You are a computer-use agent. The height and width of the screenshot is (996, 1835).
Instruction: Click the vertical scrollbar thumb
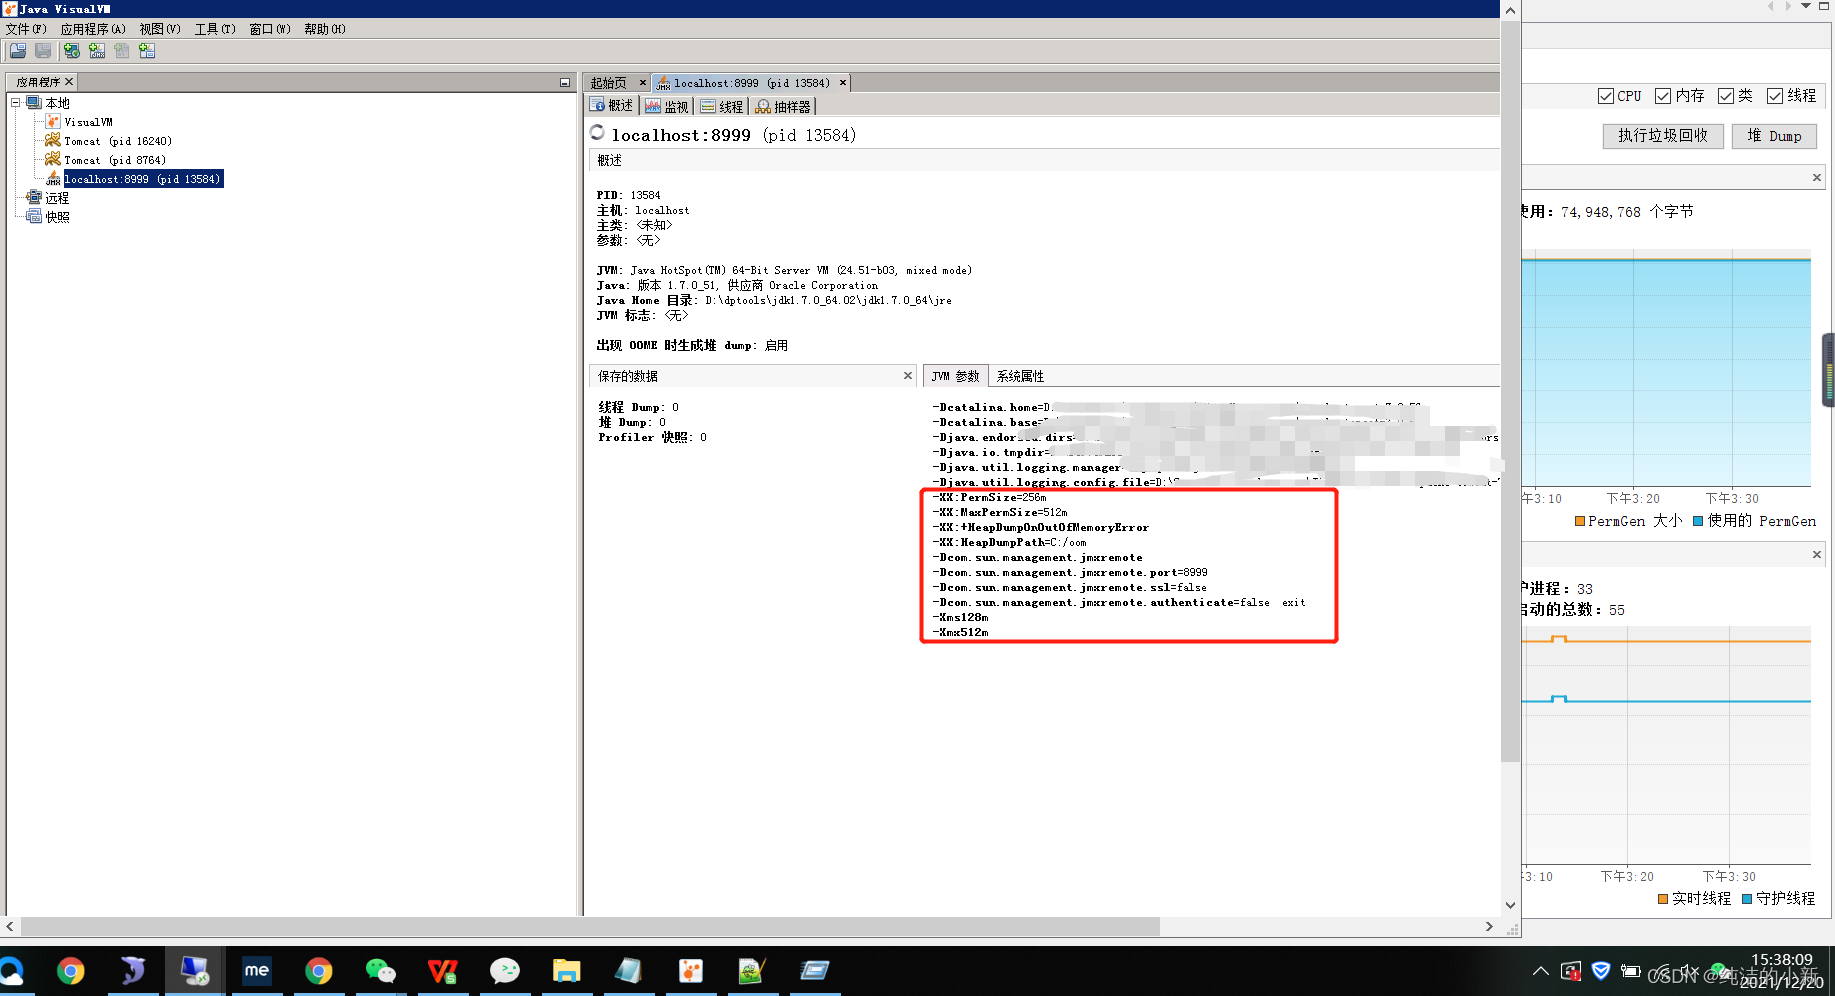(1510, 391)
